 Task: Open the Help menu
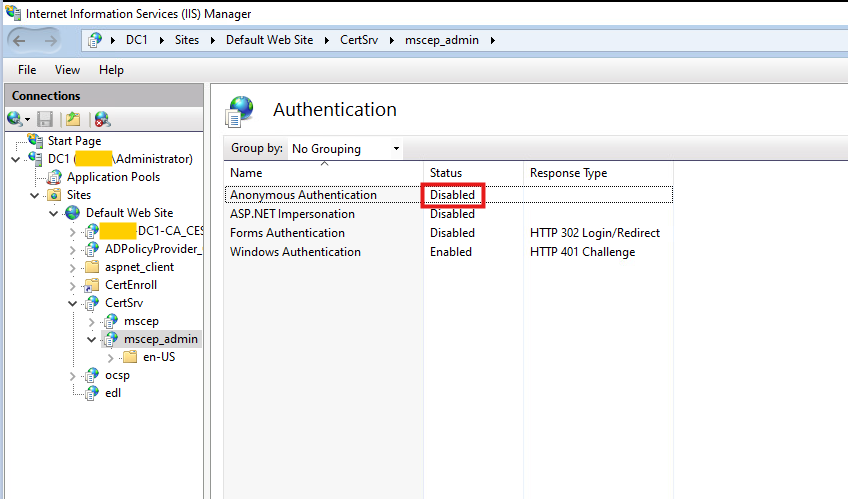click(x=111, y=70)
